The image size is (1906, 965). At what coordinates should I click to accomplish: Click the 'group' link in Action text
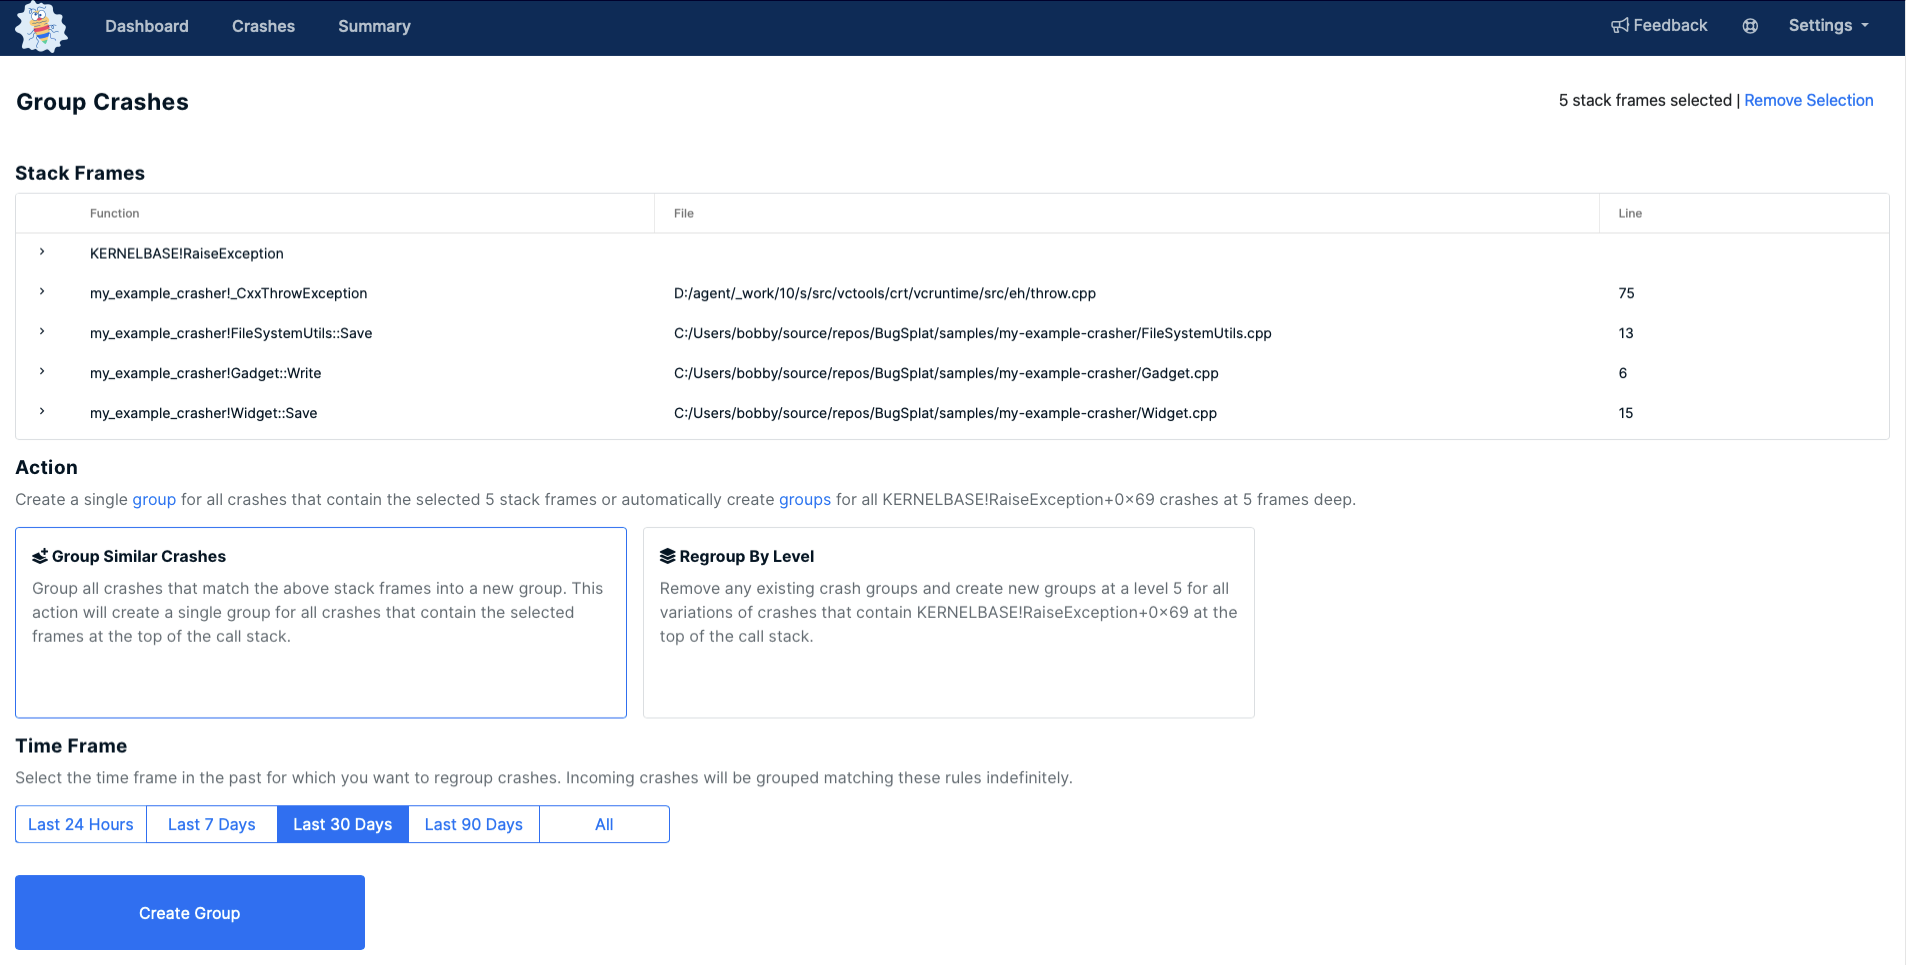click(154, 499)
